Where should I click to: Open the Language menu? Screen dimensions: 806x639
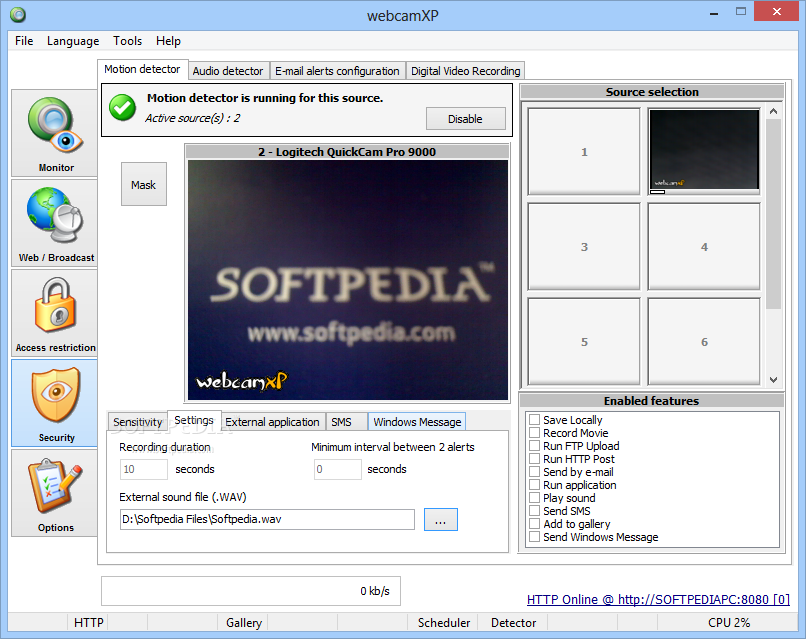73,41
